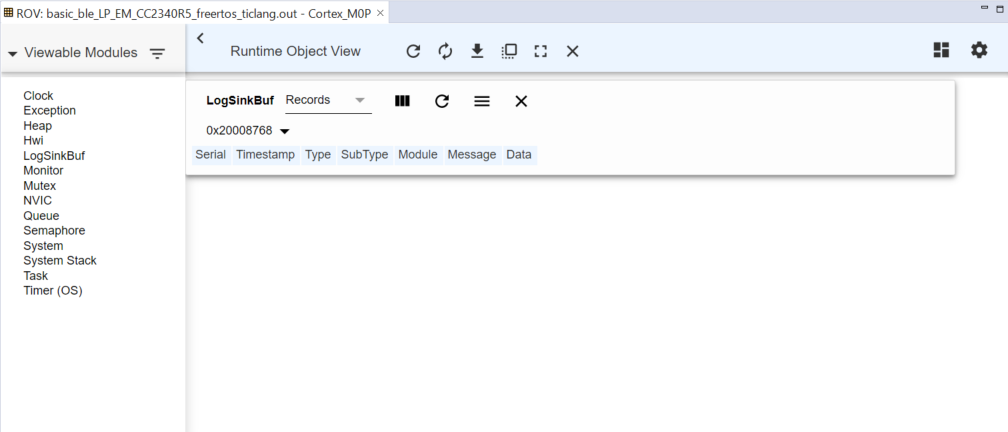Close the LogSinkBuf panel
Viewport: 1008px width, 432px height.
pyautogui.click(x=521, y=101)
